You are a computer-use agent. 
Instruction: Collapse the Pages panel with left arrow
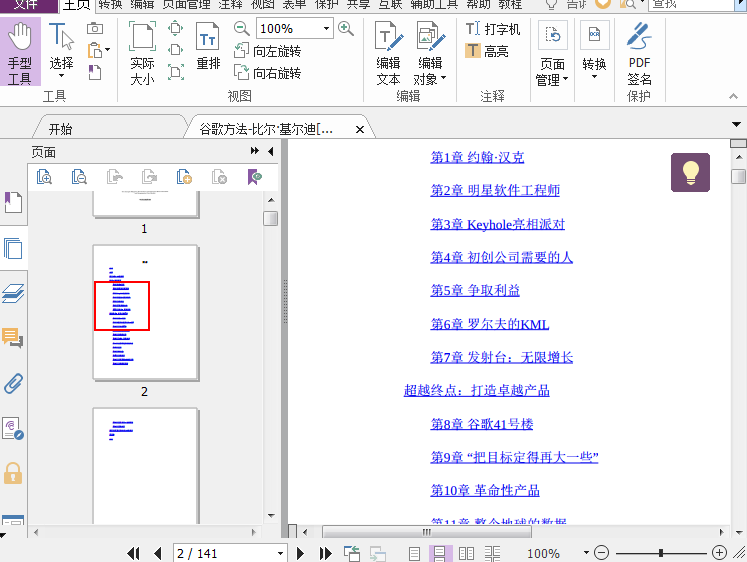coord(271,151)
